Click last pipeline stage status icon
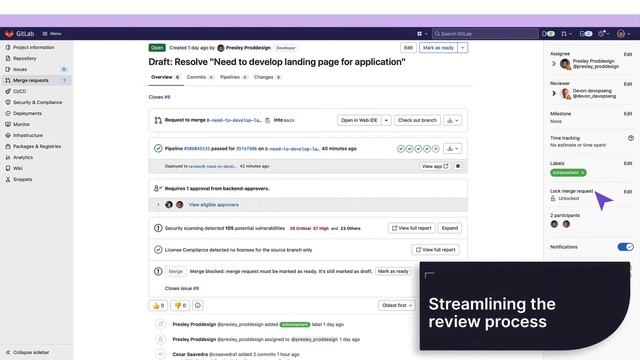 click(436, 149)
